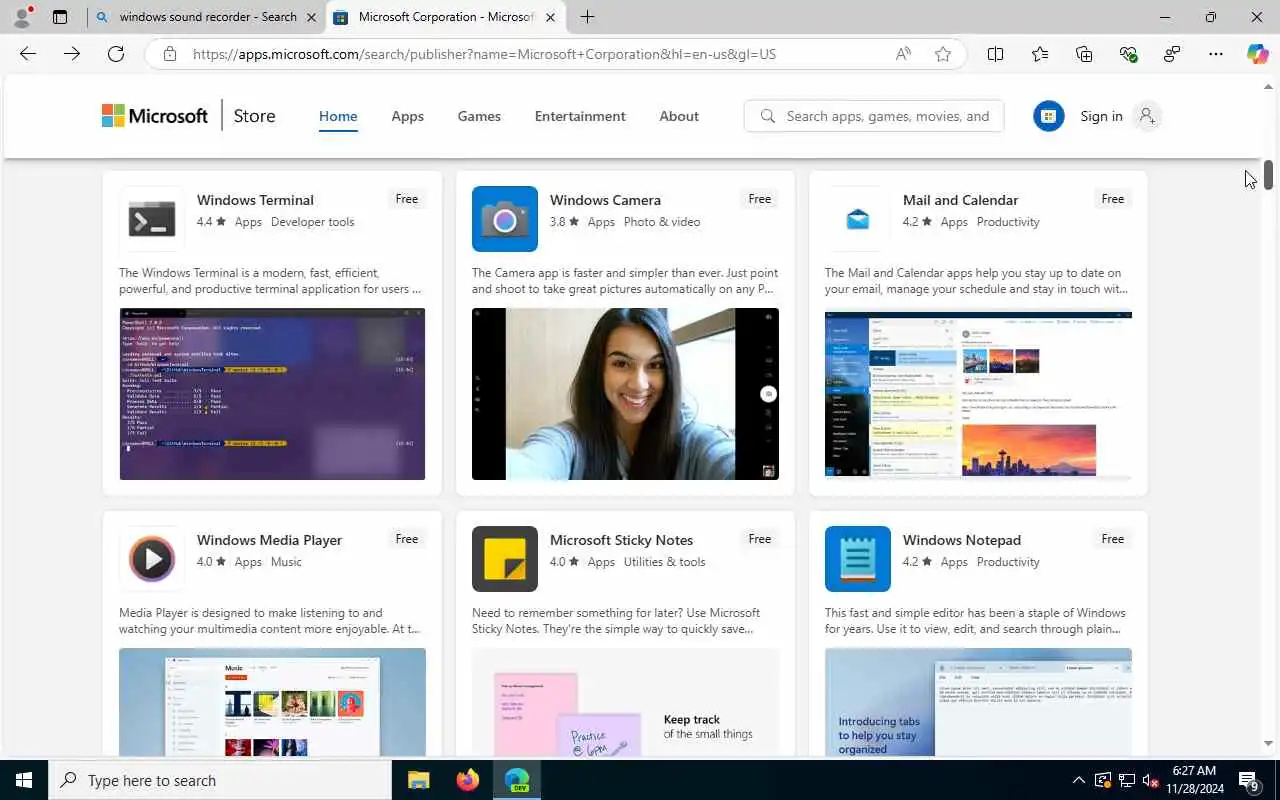Screen dimensions: 1280x800
Task: Click the Mail and Calendar app icon
Action: (x=858, y=219)
